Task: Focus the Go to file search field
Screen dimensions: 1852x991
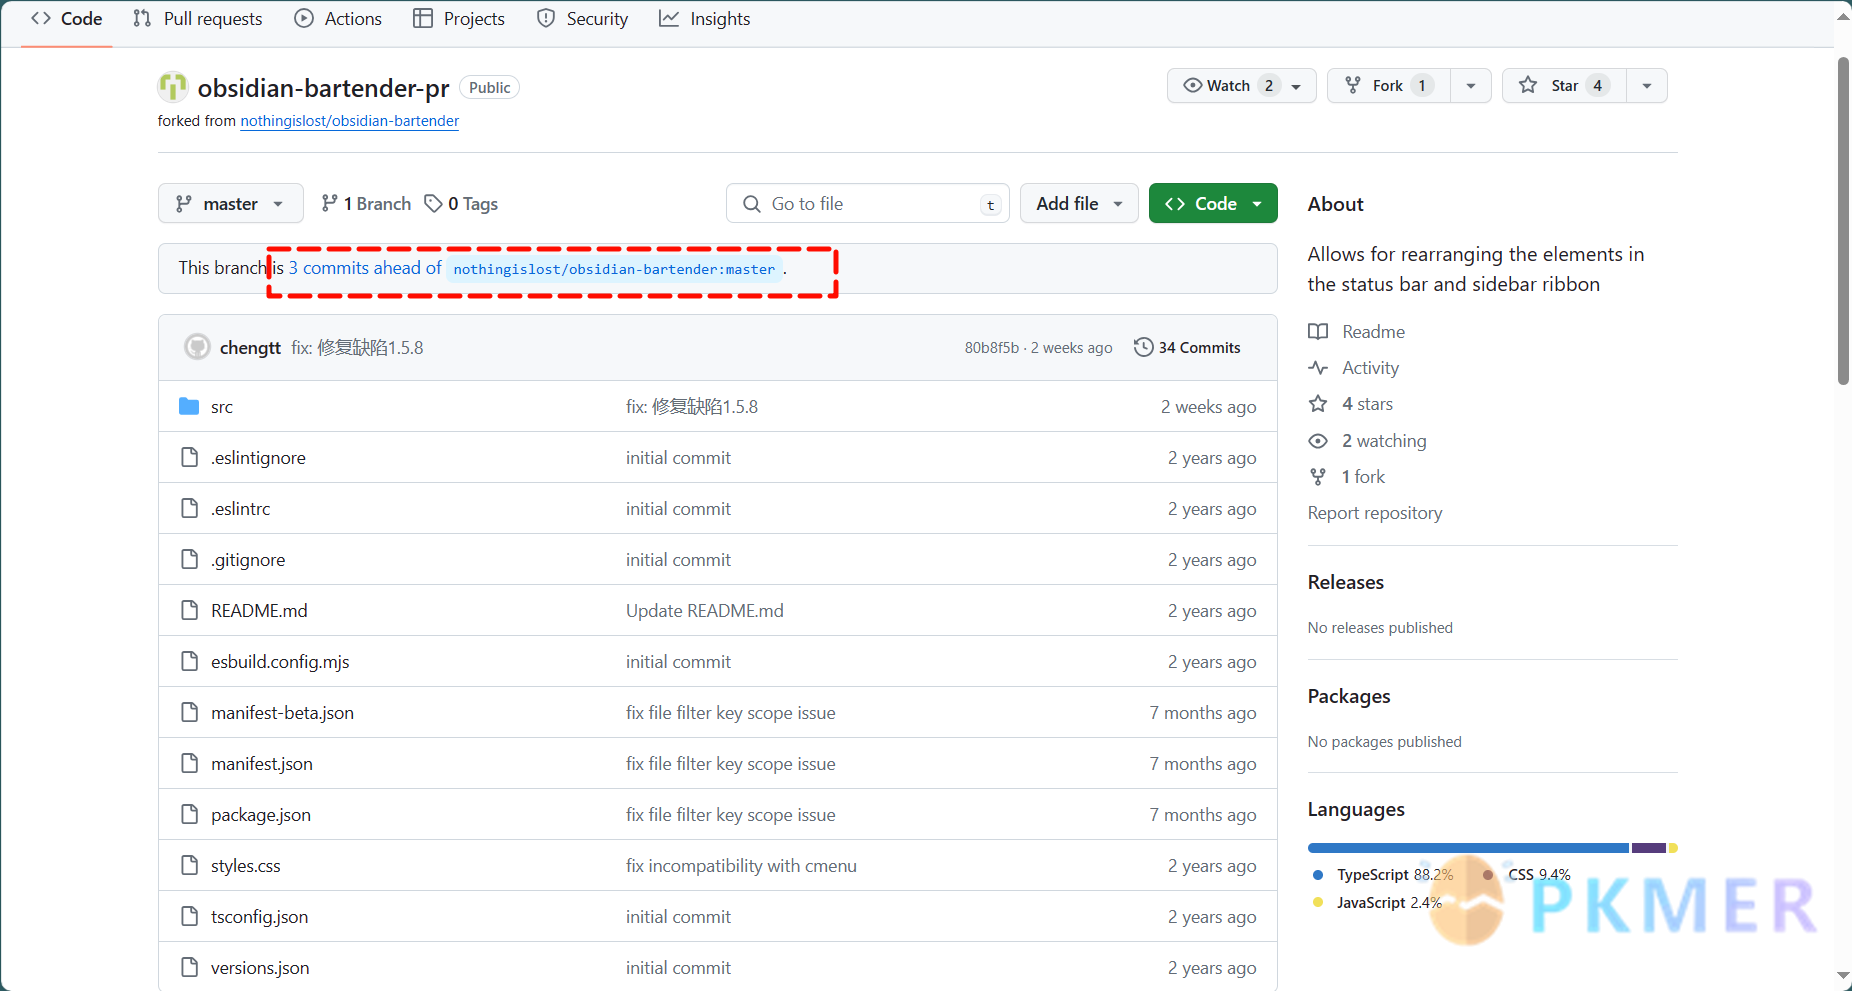Action: 868,204
